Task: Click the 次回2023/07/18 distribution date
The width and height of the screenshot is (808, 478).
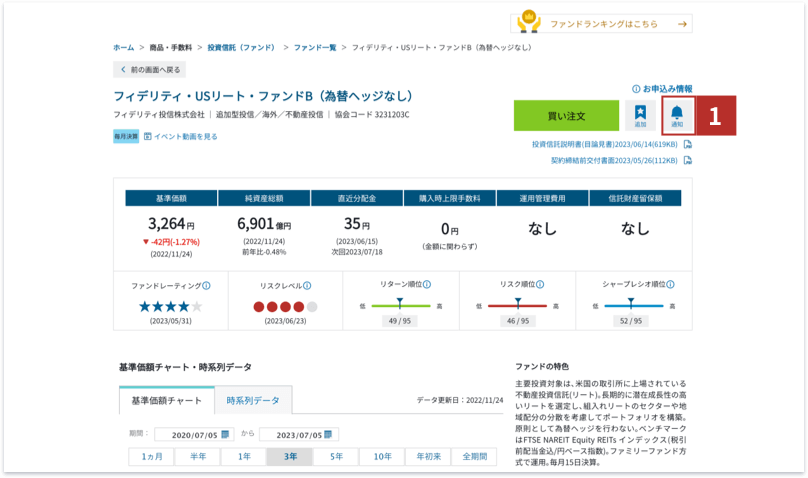Action: (357, 252)
